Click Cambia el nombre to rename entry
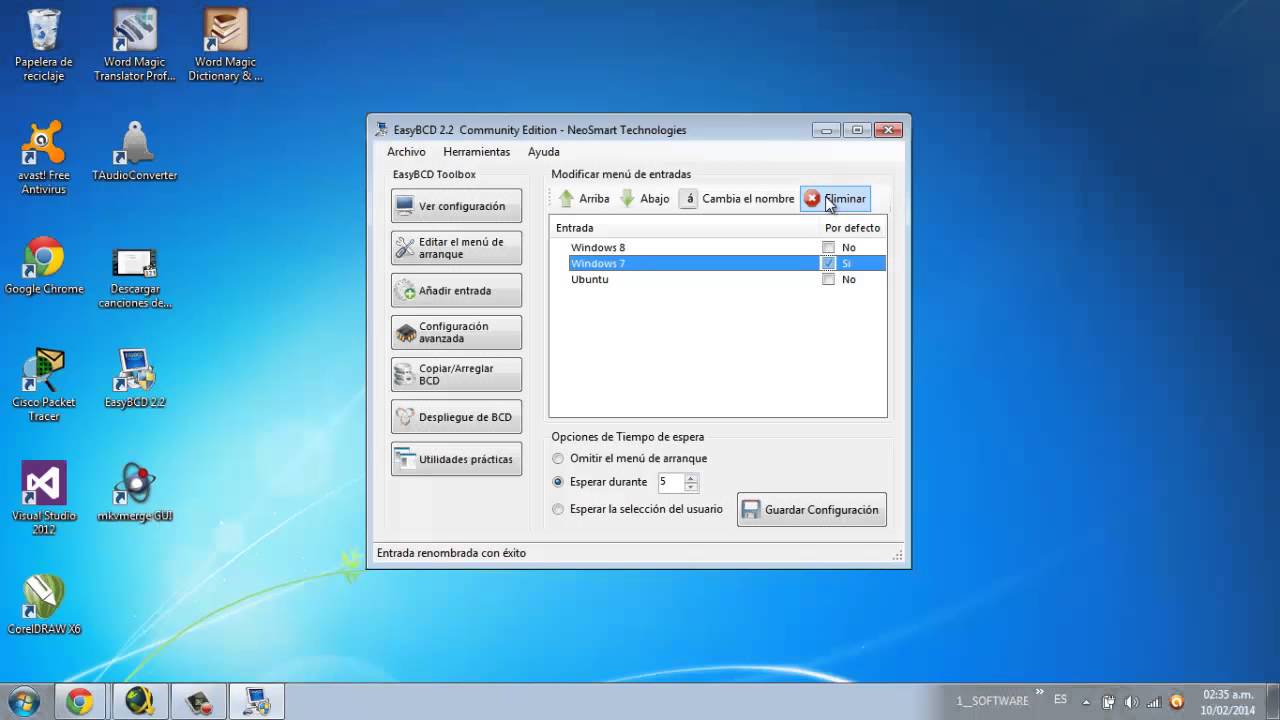Screen dimensions: 1280x720 pos(738,199)
